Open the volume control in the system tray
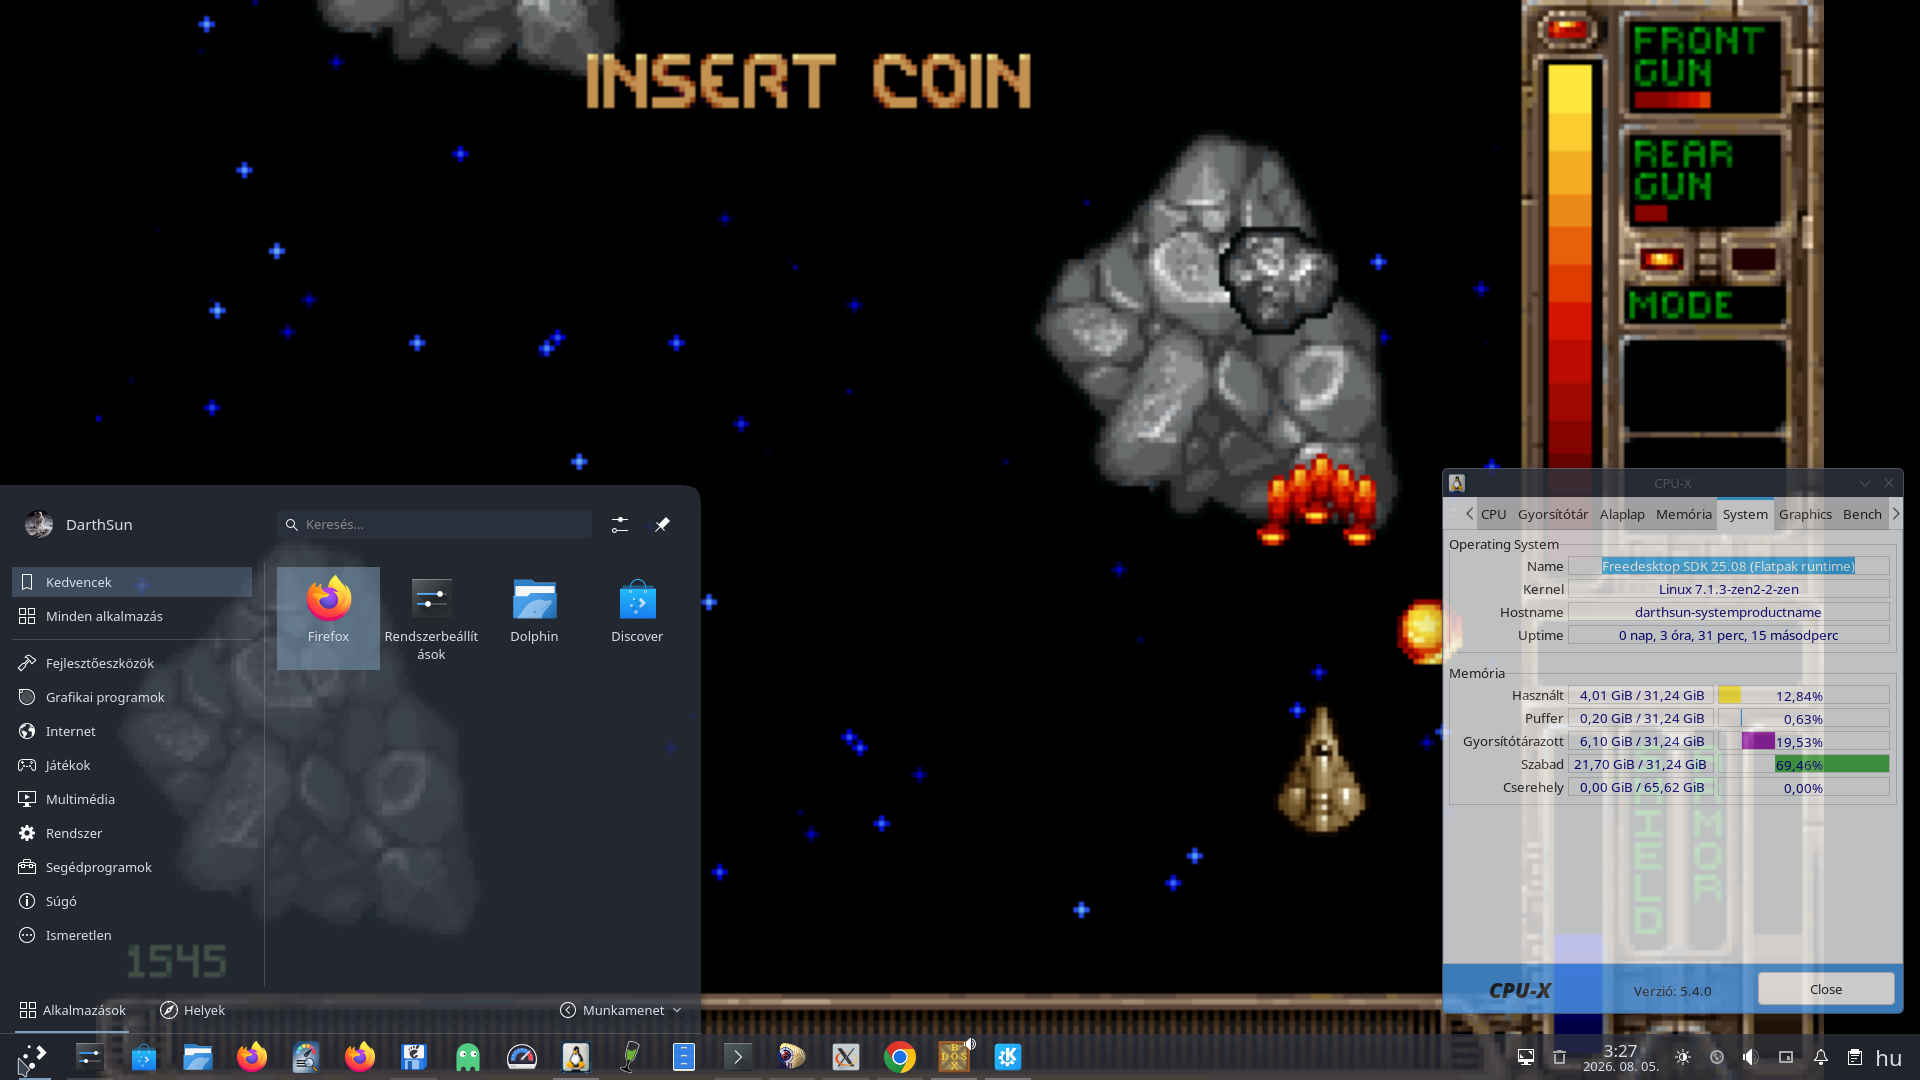The width and height of the screenshot is (1920, 1080). tap(1751, 1057)
